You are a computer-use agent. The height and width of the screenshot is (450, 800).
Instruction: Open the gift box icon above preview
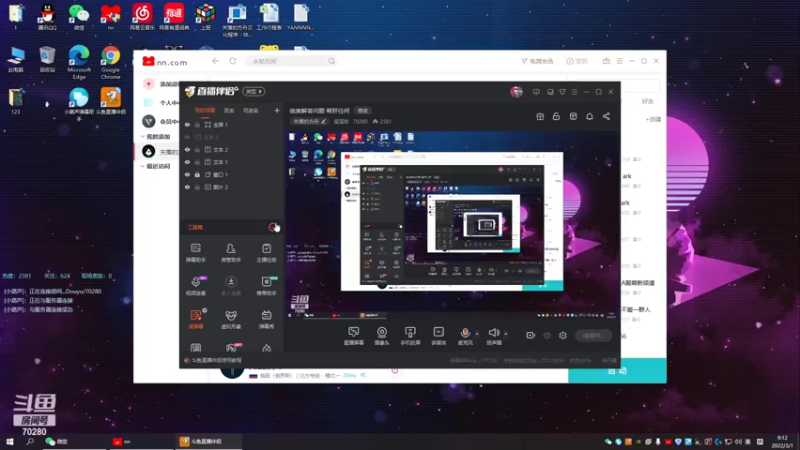[x=540, y=116]
